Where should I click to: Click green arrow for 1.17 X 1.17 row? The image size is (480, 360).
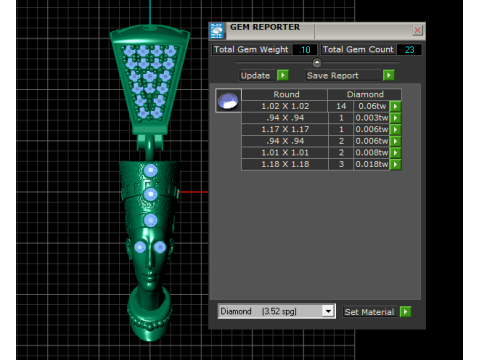tap(395, 130)
